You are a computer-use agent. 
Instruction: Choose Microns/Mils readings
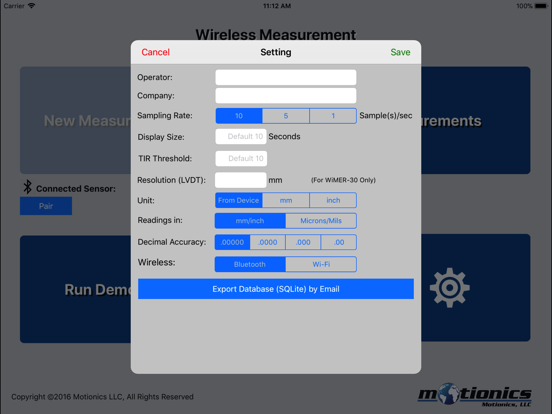(x=321, y=221)
